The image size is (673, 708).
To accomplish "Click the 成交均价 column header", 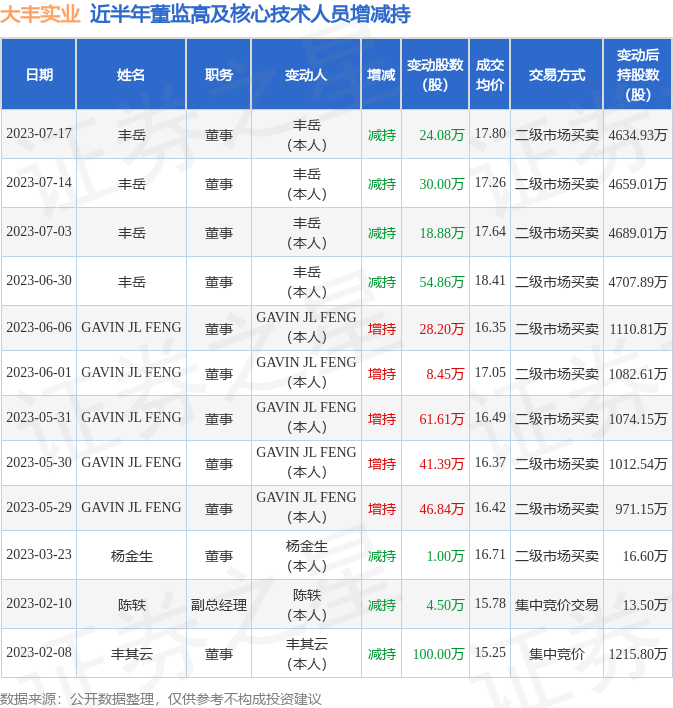I will [490, 75].
